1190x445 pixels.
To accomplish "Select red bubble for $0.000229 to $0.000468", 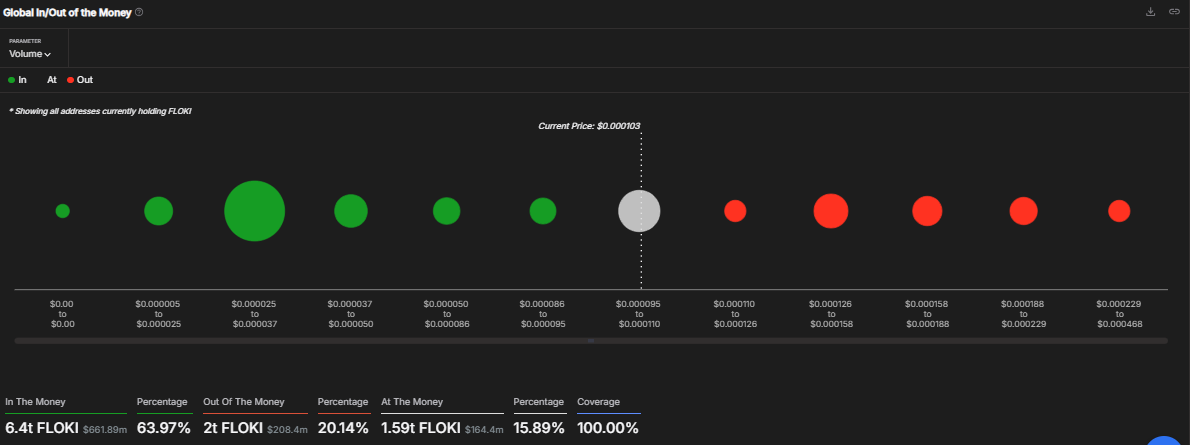I will (1119, 211).
